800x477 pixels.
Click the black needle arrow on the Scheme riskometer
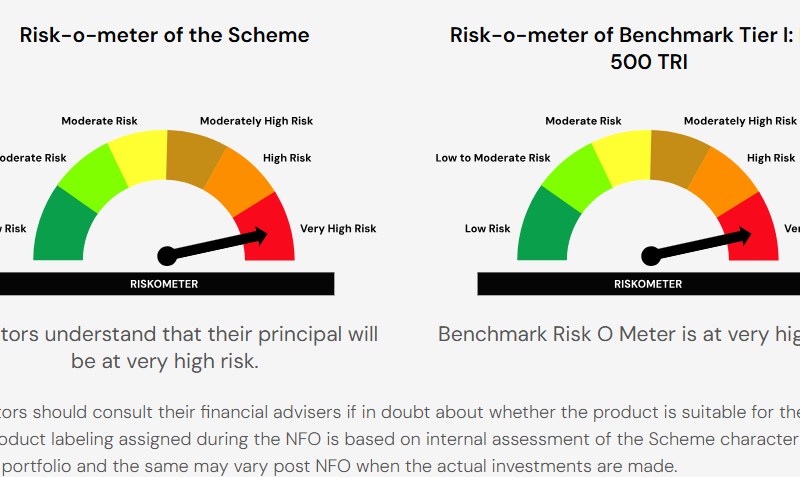pos(215,246)
